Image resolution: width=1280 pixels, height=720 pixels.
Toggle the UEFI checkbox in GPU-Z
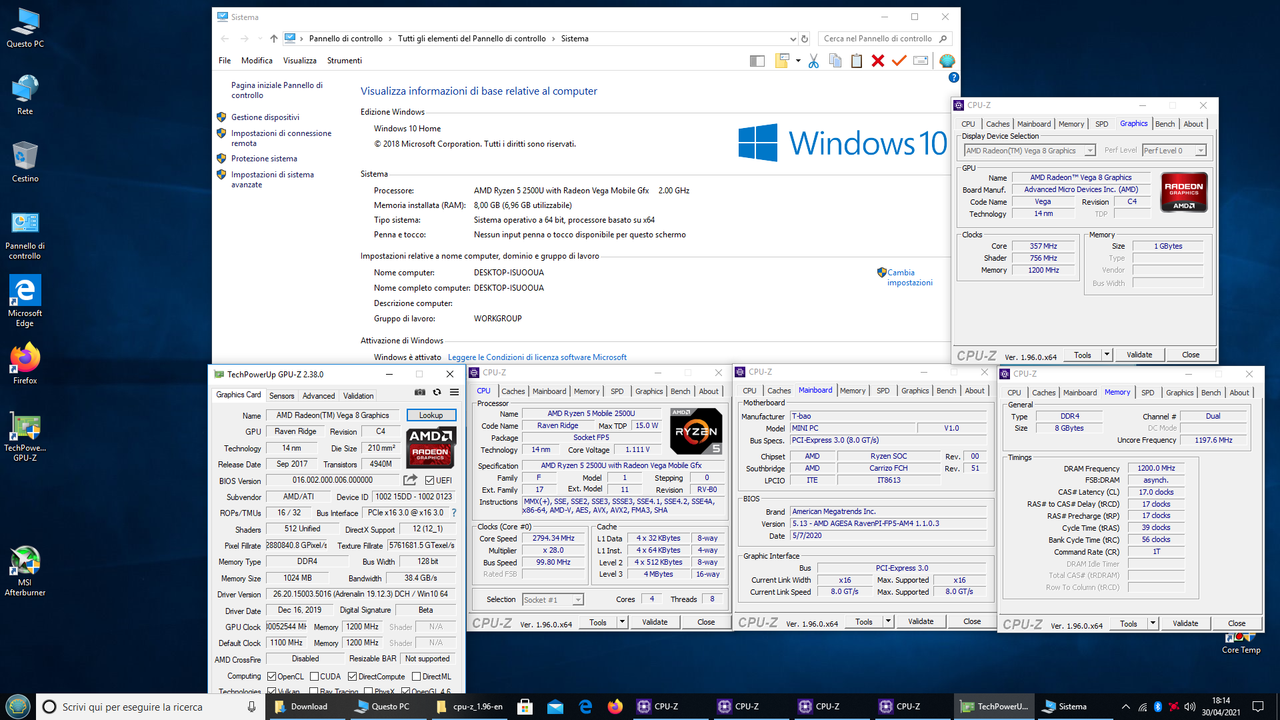pos(430,481)
